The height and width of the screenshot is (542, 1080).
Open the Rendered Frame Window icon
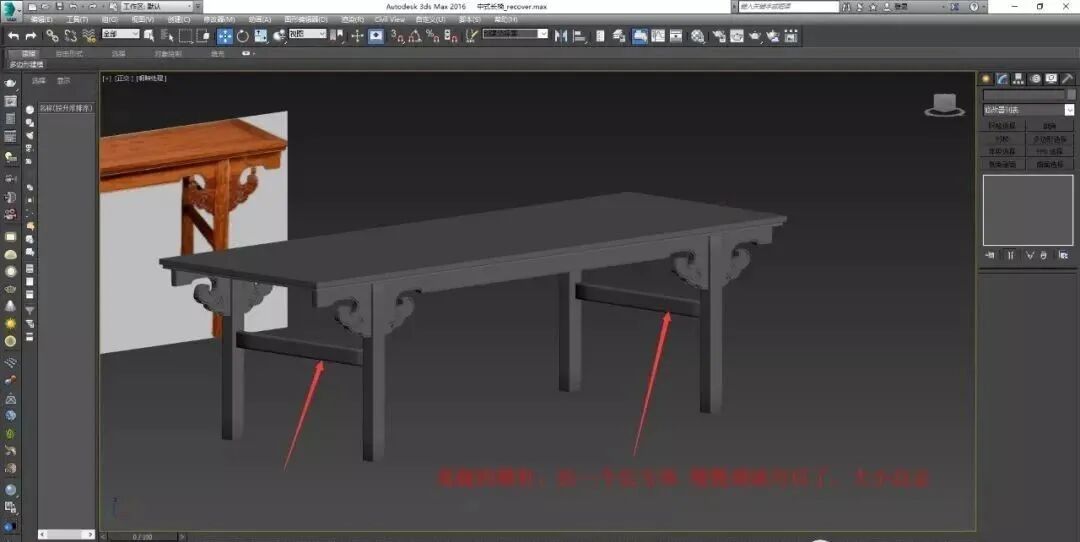tap(737, 36)
